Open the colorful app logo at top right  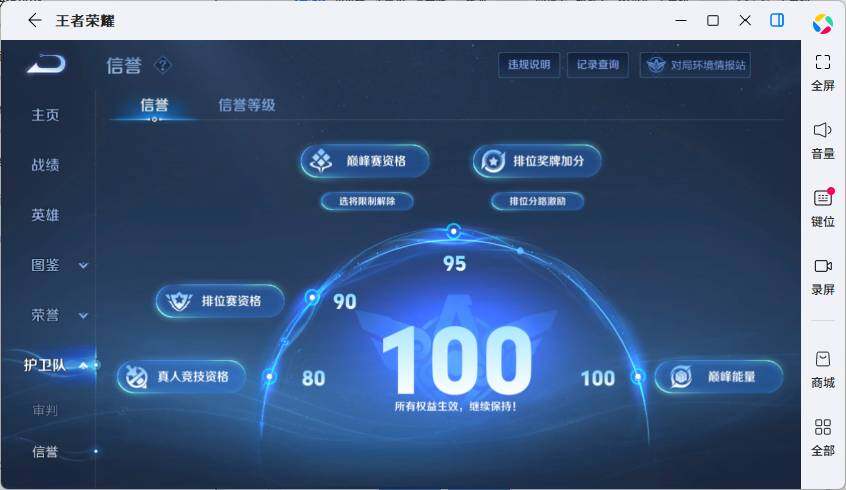[x=823, y=23]
